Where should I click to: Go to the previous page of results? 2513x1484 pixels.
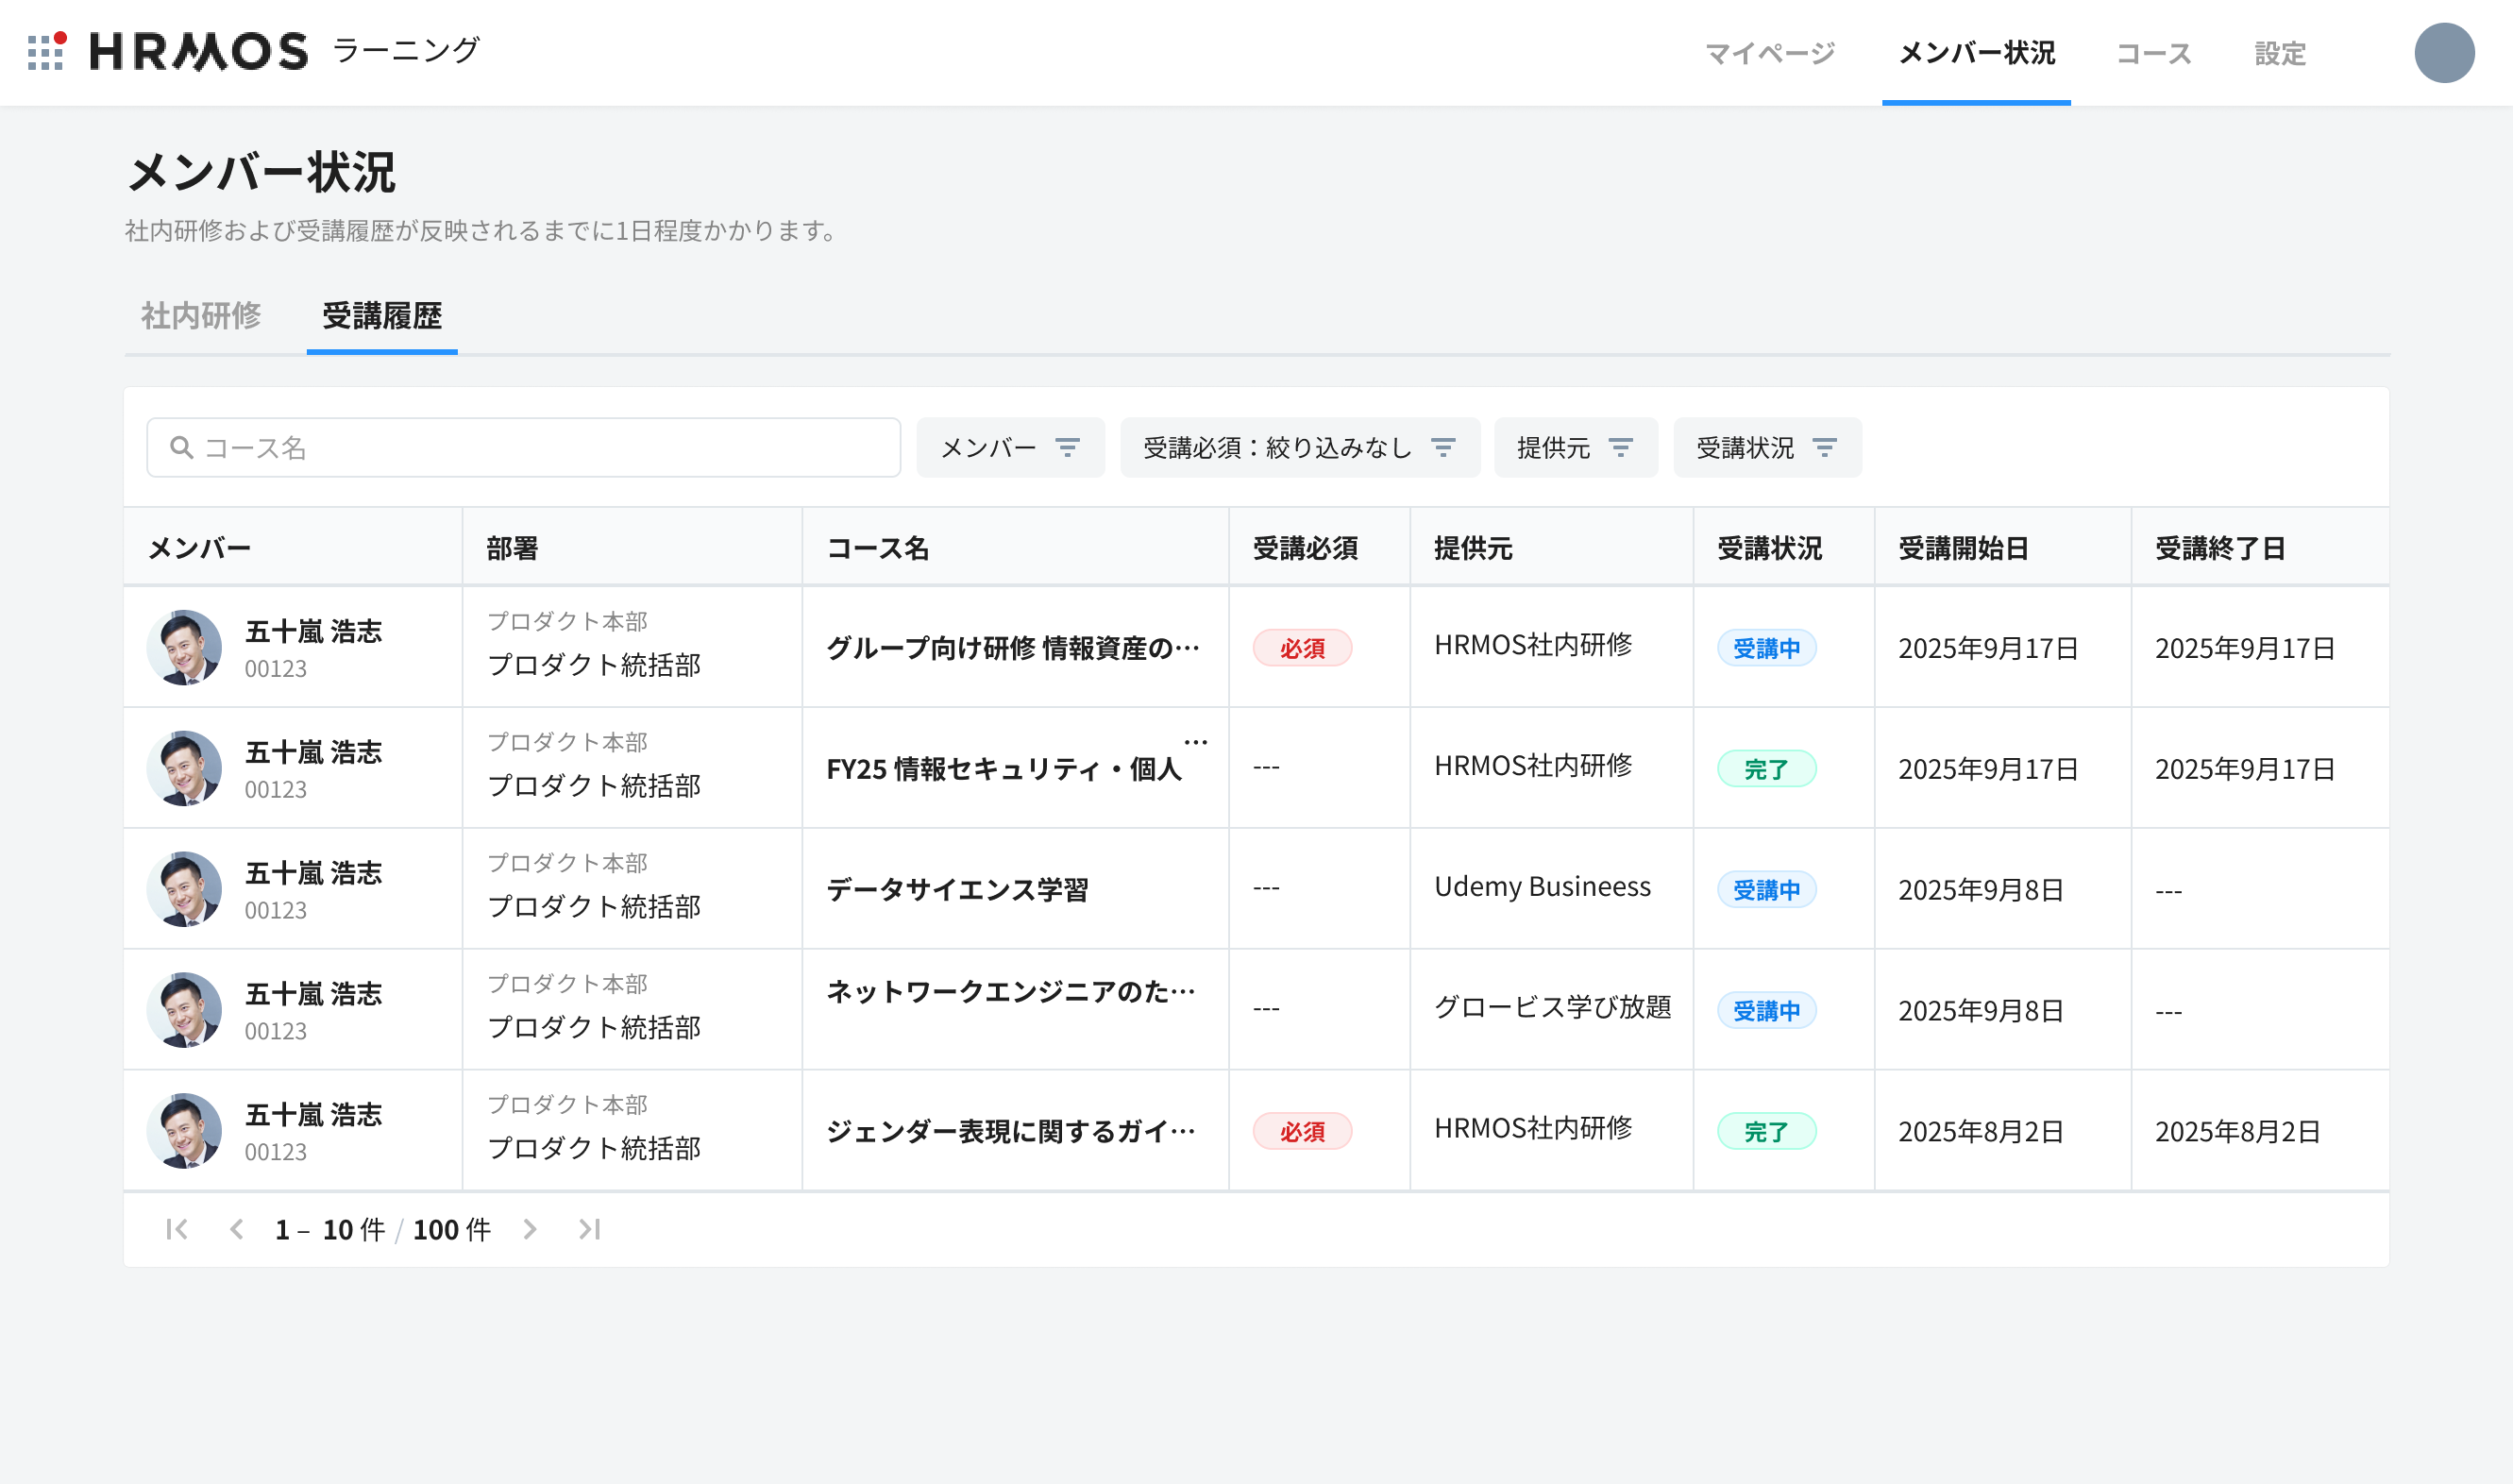(237, 1229)
